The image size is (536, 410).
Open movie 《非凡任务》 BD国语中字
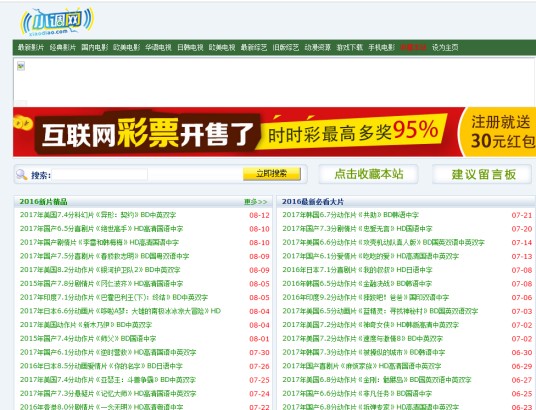357,393
